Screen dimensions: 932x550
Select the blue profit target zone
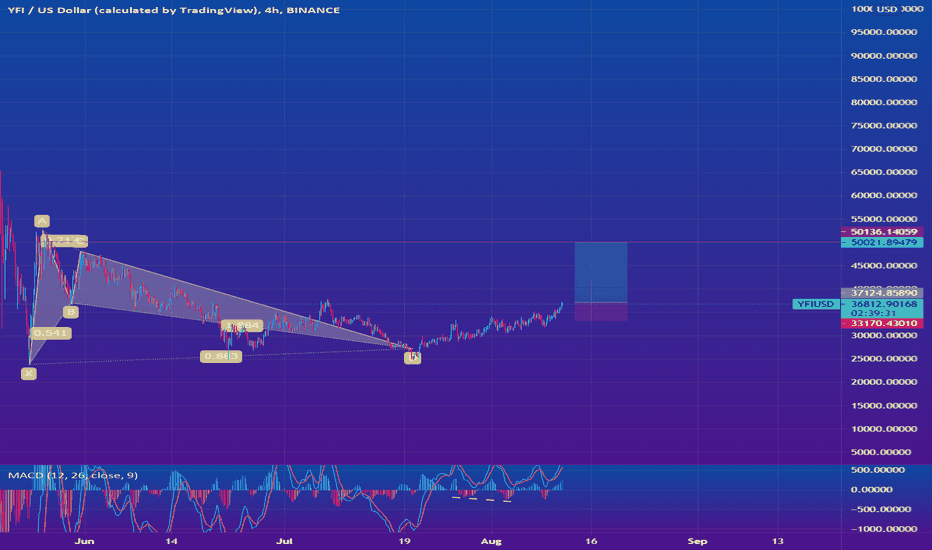(601, 272)
